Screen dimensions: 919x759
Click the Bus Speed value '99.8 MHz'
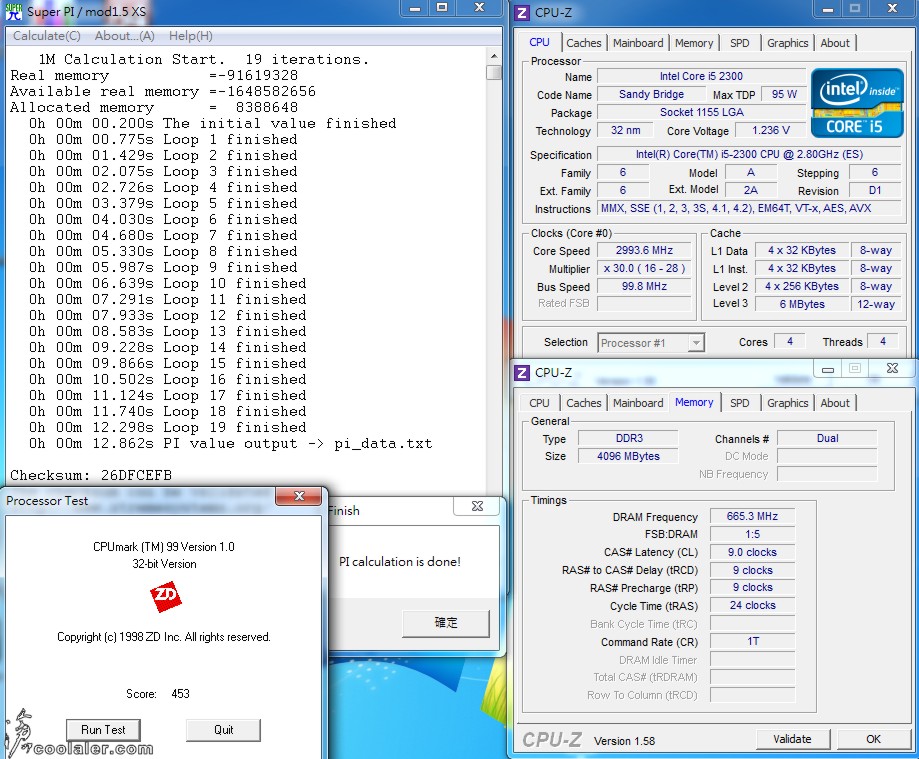[644, 286]
